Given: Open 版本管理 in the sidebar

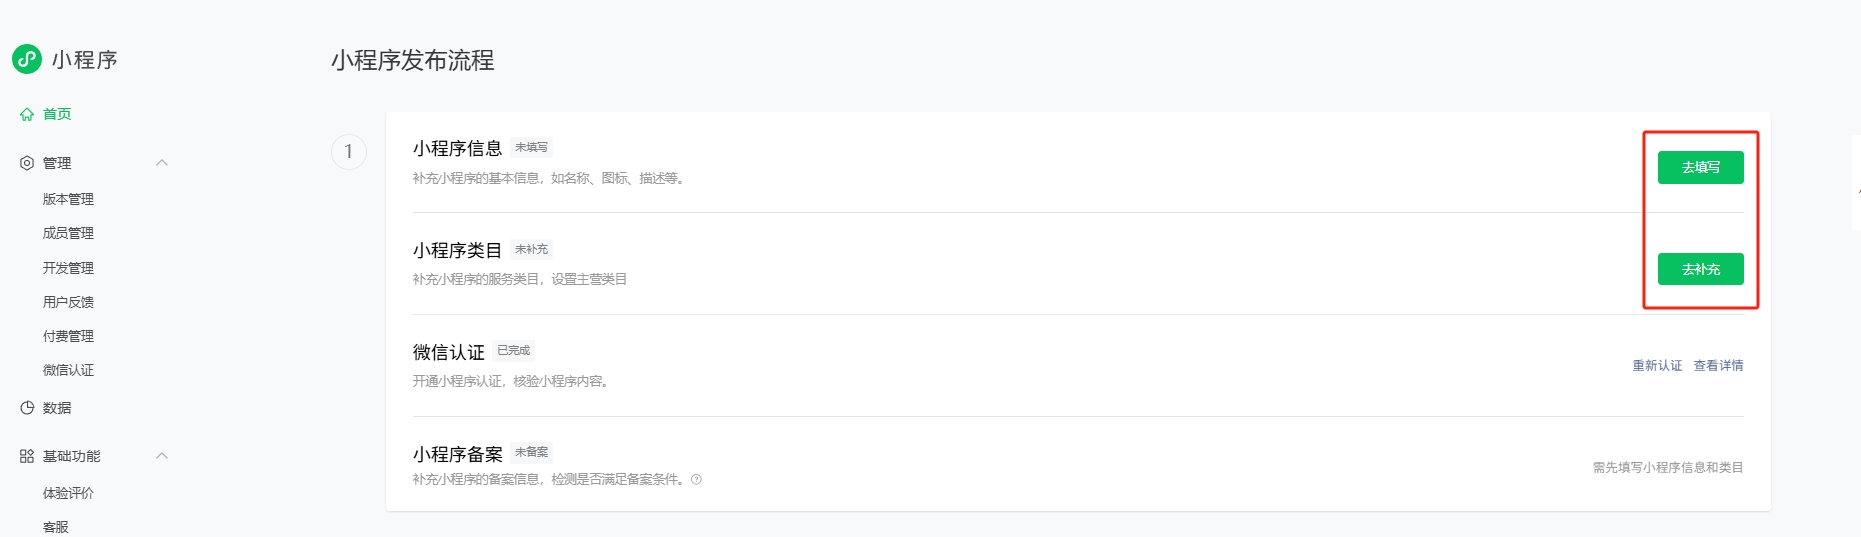Looking at the screenshot, I should tap(68, 199).
